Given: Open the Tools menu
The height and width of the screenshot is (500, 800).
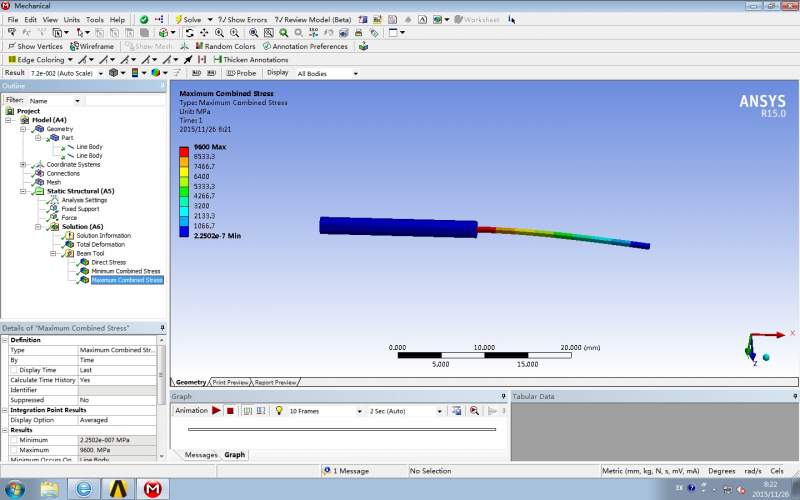Looking at the screenshot, I should point(95,19).
